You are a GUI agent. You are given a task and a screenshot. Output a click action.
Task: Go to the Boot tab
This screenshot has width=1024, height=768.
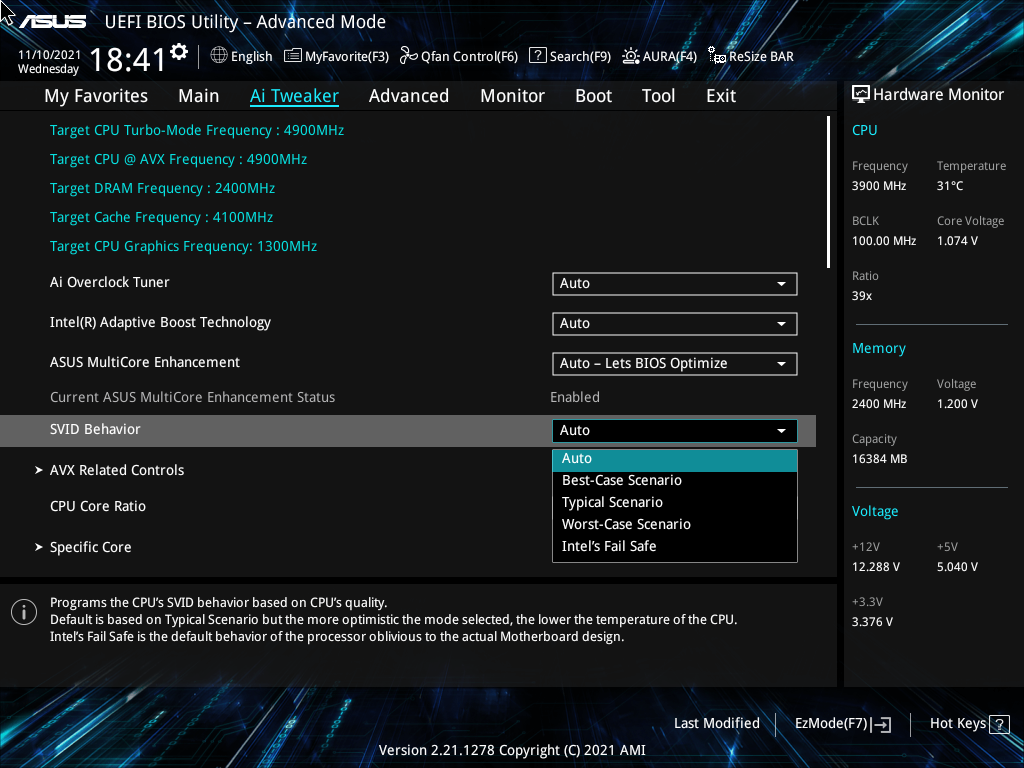(593, 96)
